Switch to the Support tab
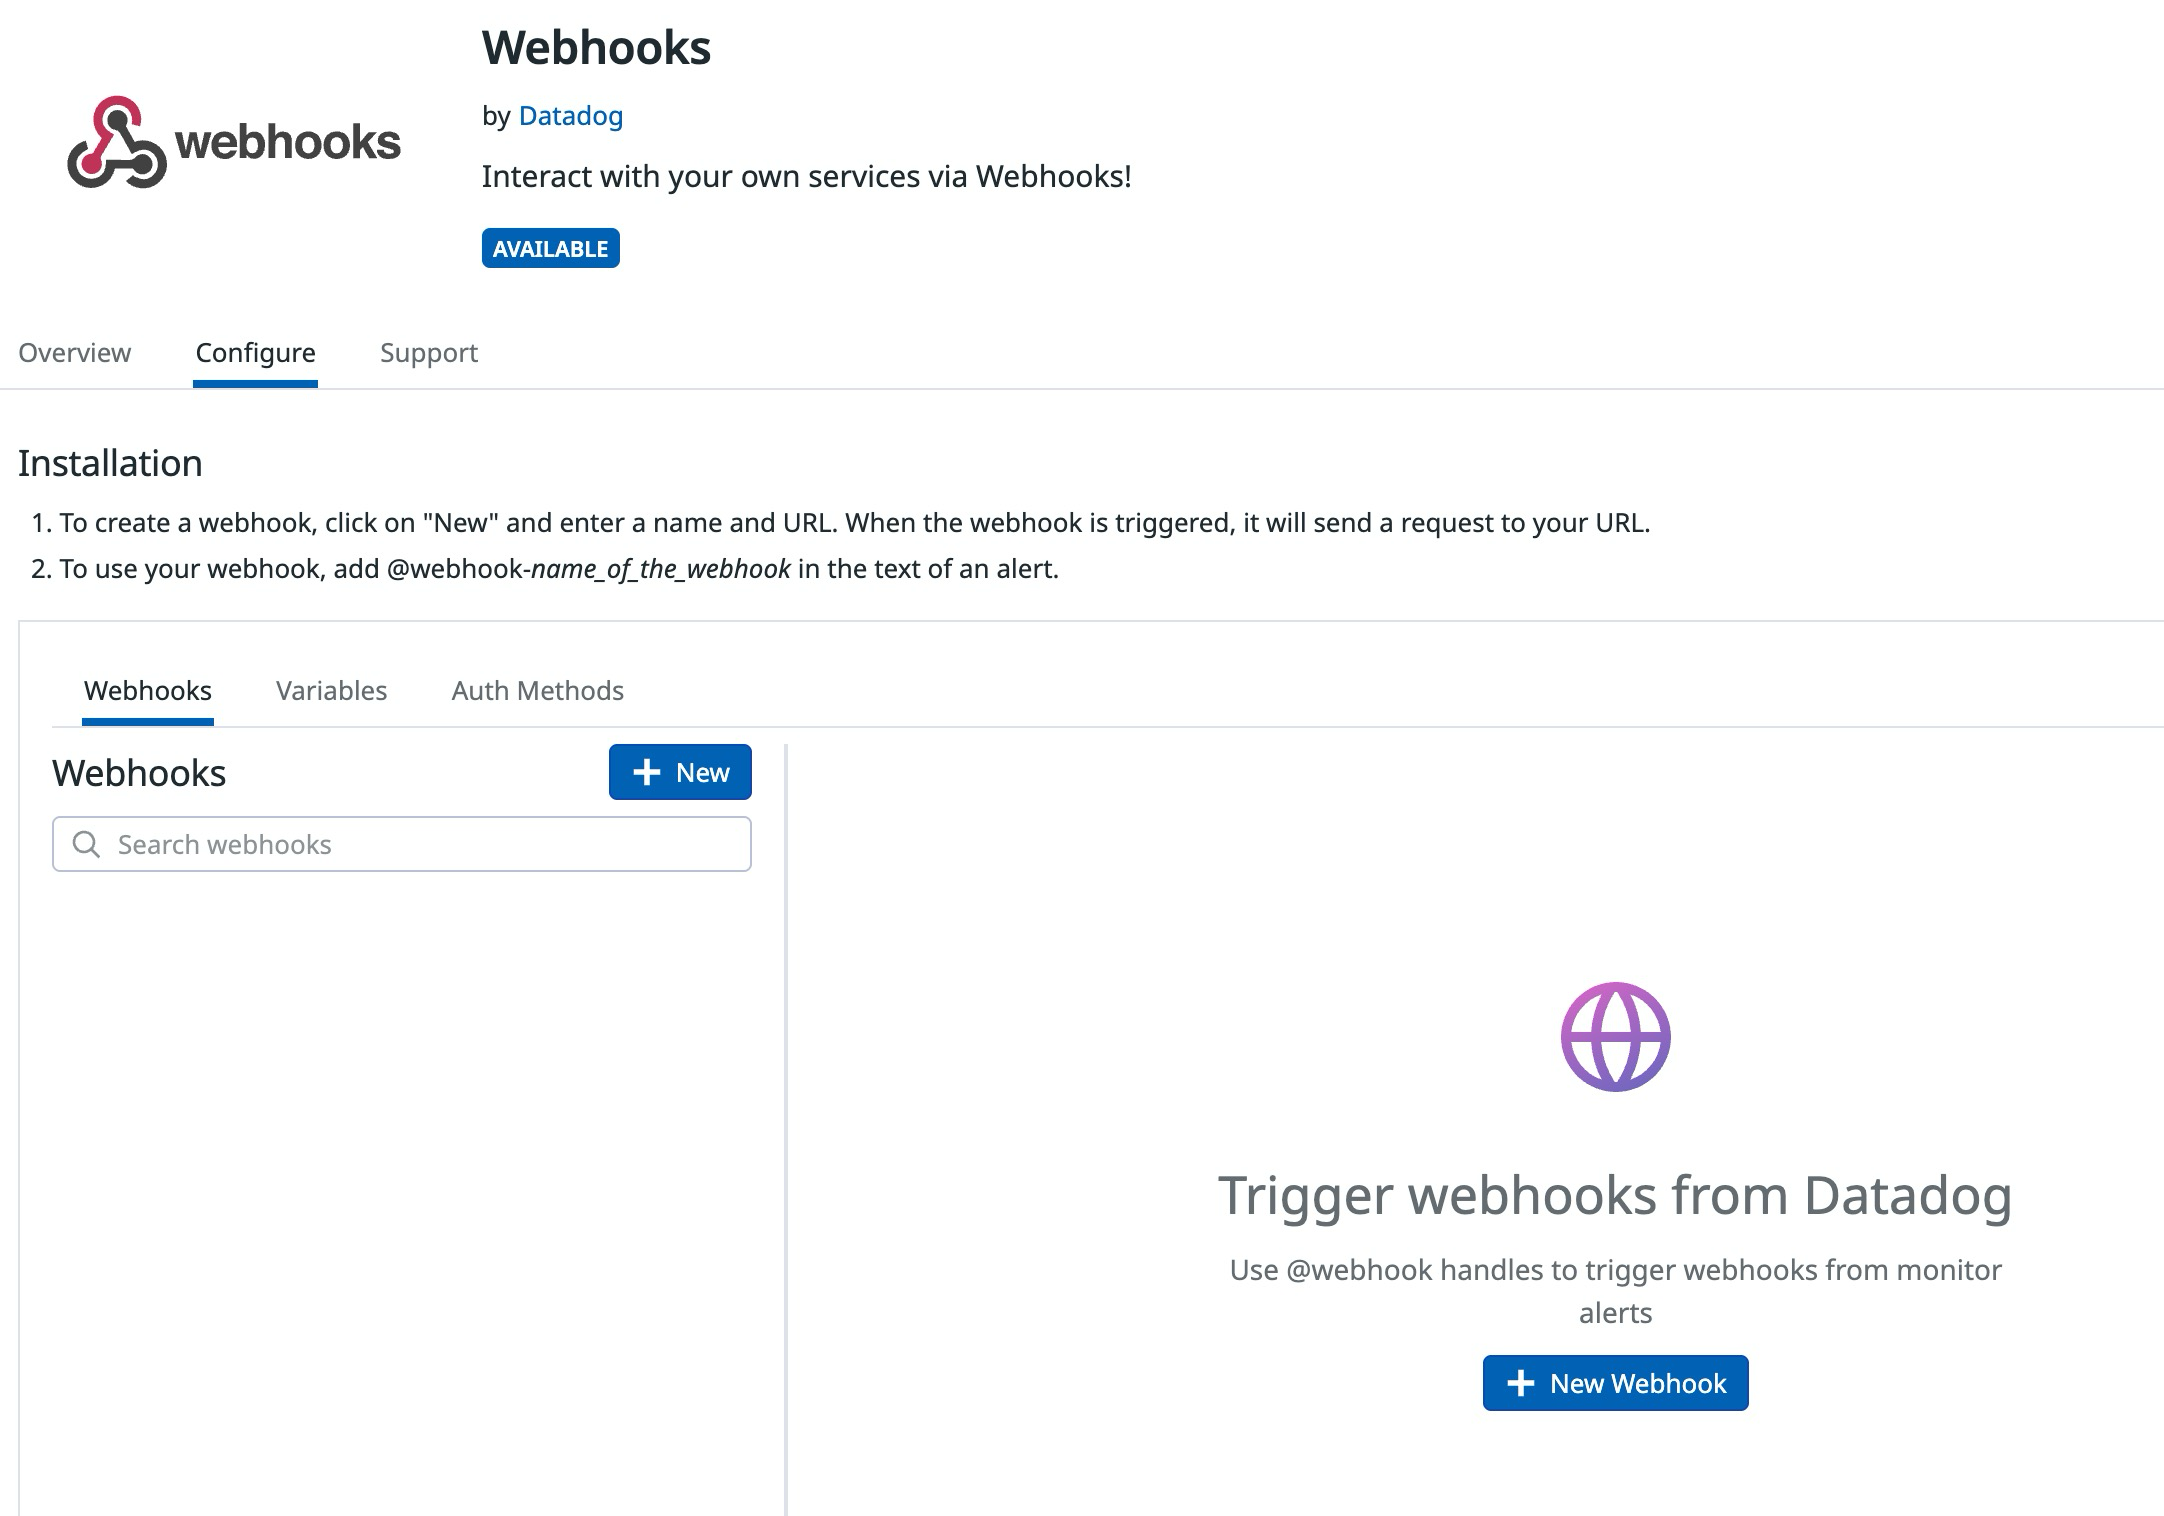Image resolution: width=2164 pixels, height=1516 pixels. tap(428, 352)
